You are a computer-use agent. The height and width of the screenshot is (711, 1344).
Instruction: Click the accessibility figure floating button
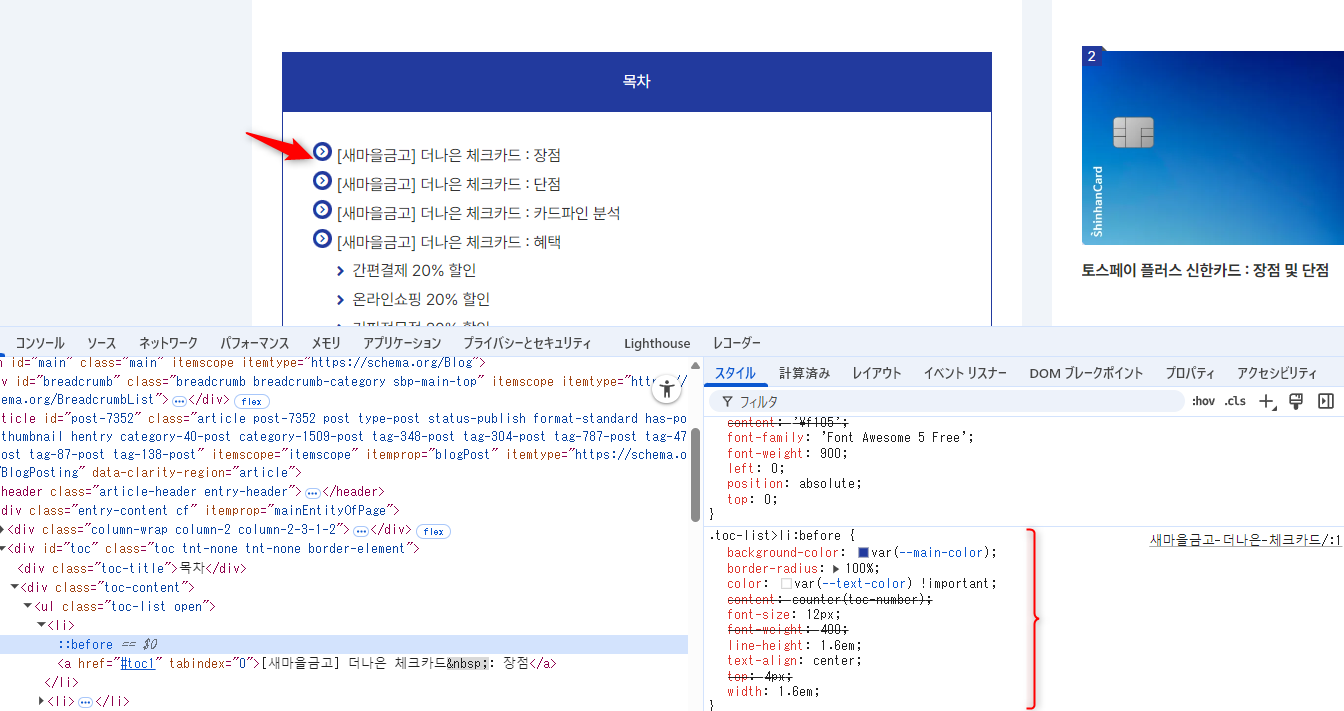(665, 390)
